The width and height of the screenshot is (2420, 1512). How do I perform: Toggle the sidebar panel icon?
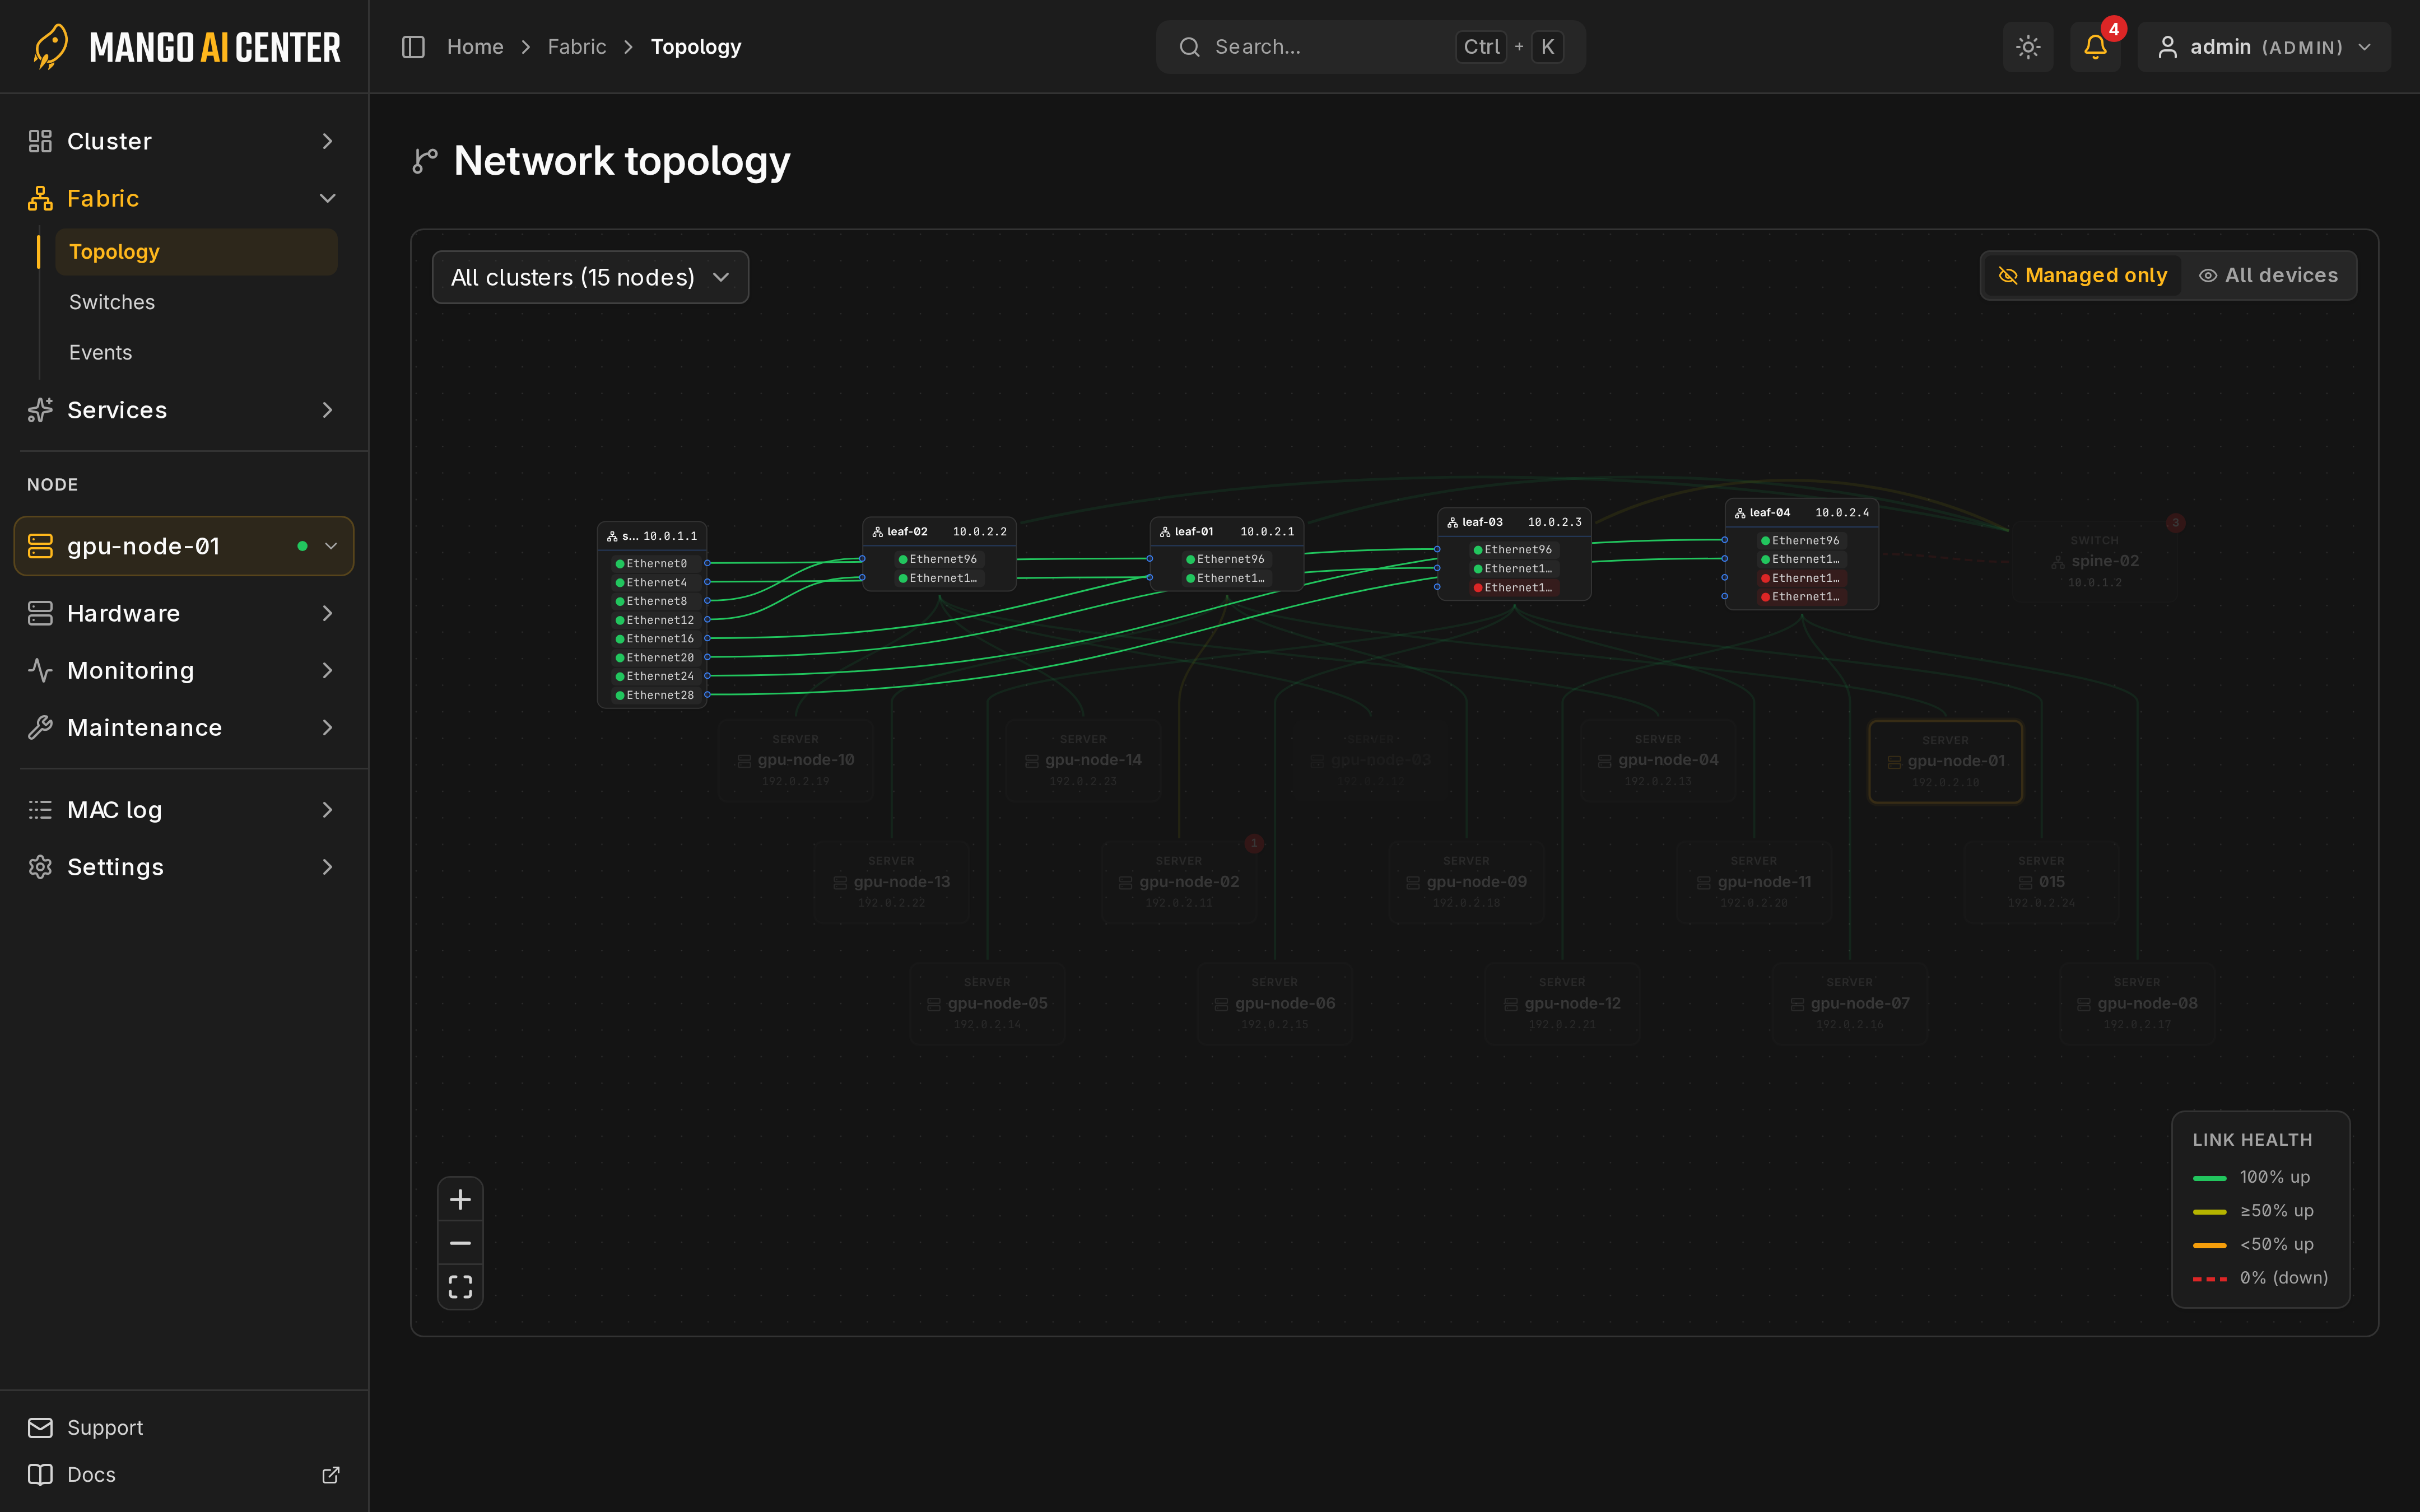tap(413, 47)
